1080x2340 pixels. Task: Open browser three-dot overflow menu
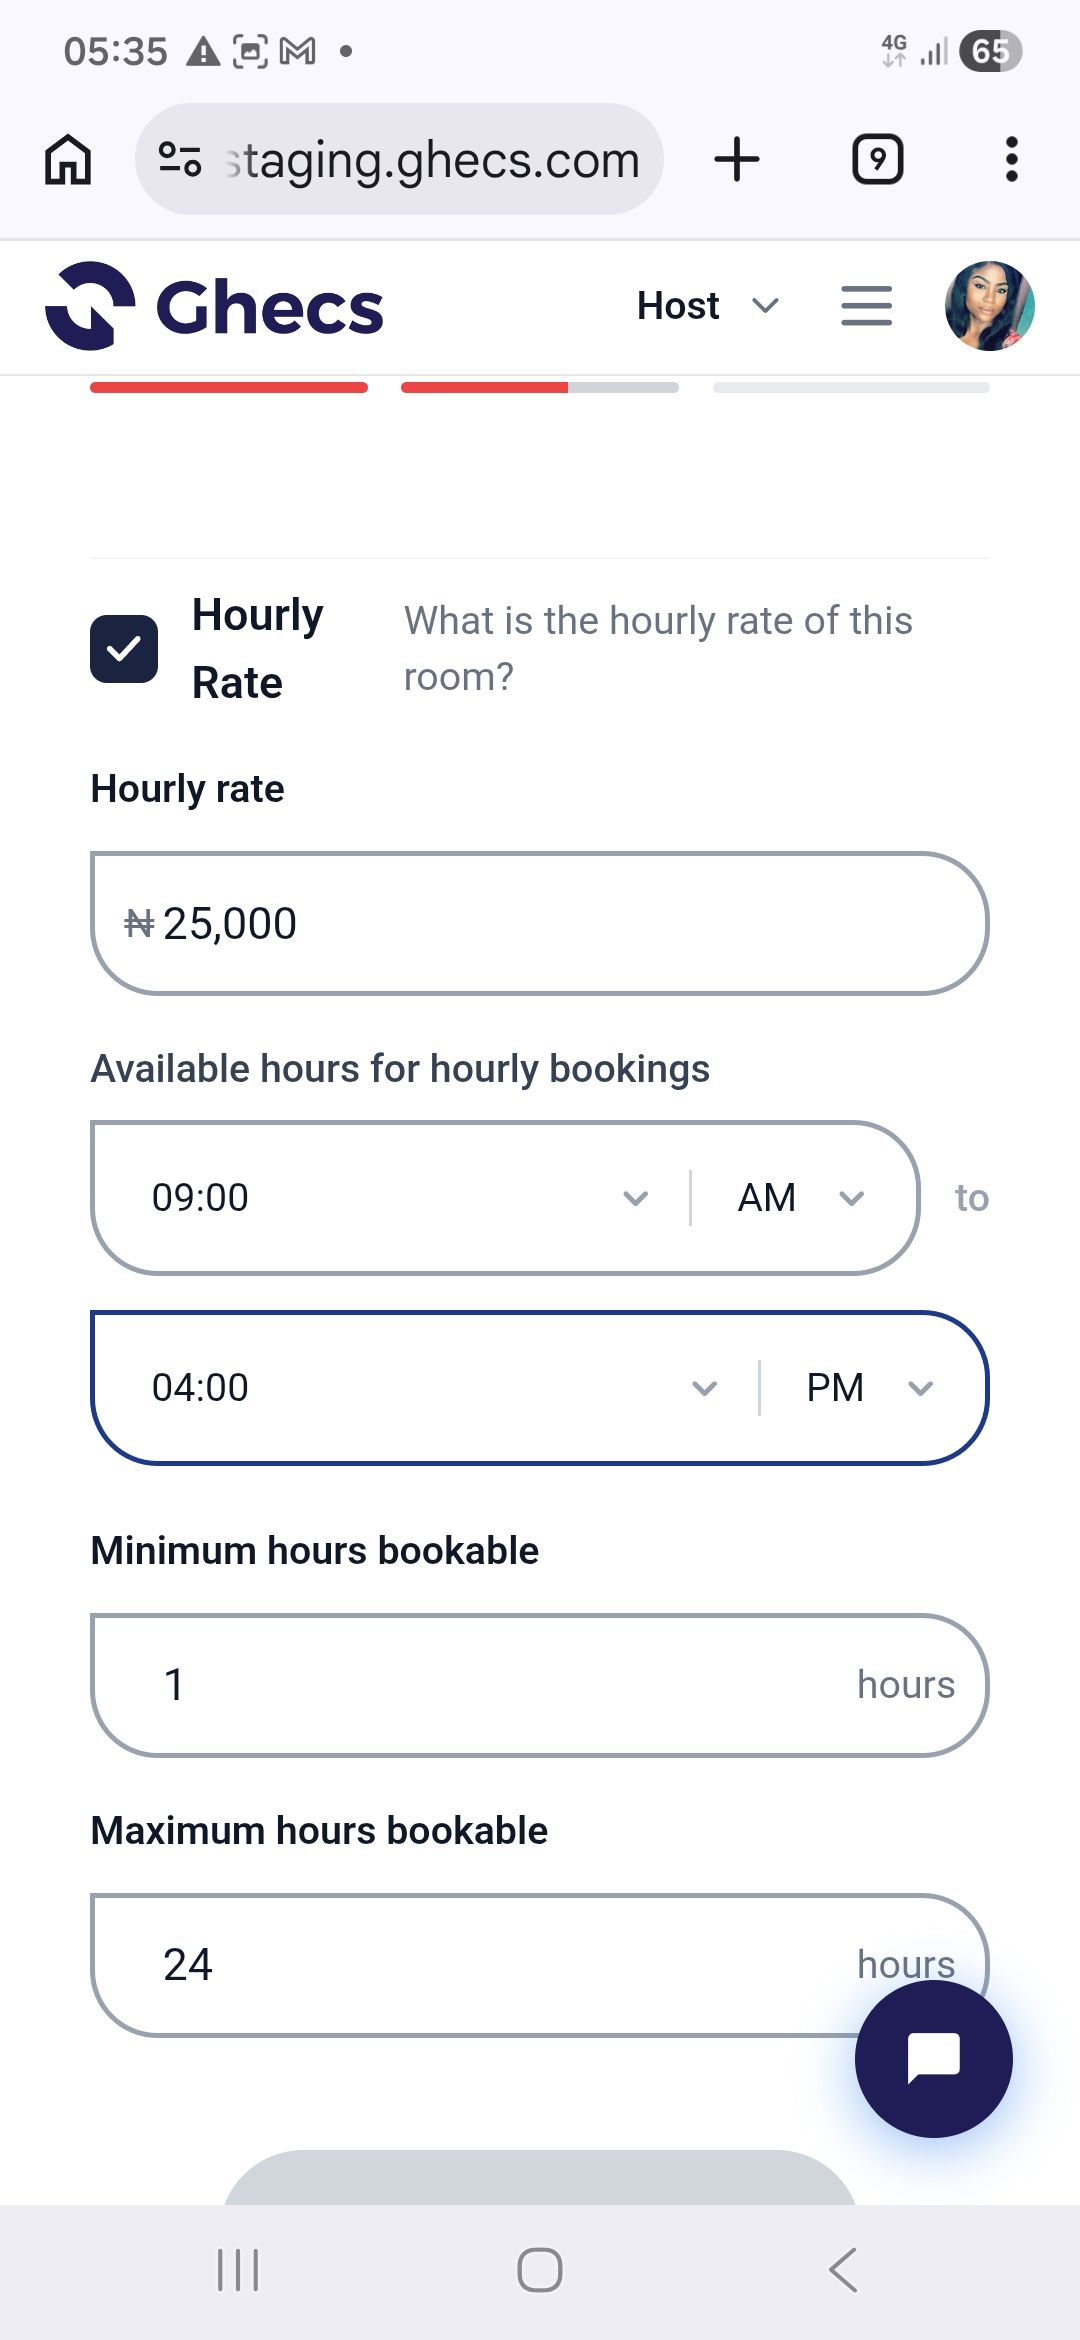tap(1011, 160)
